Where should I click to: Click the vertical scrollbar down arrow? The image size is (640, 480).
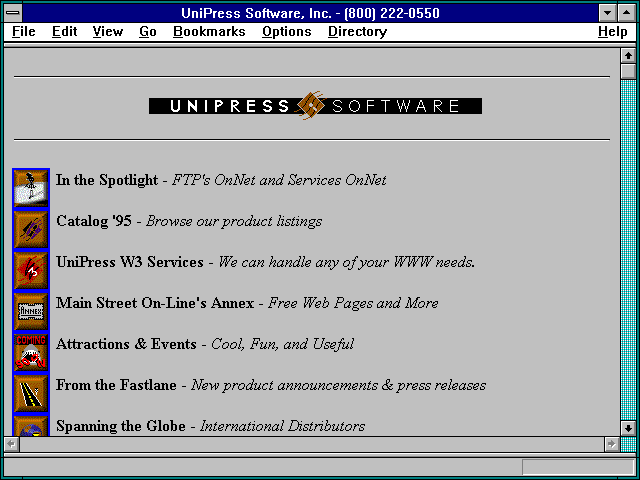pos(628,428)
